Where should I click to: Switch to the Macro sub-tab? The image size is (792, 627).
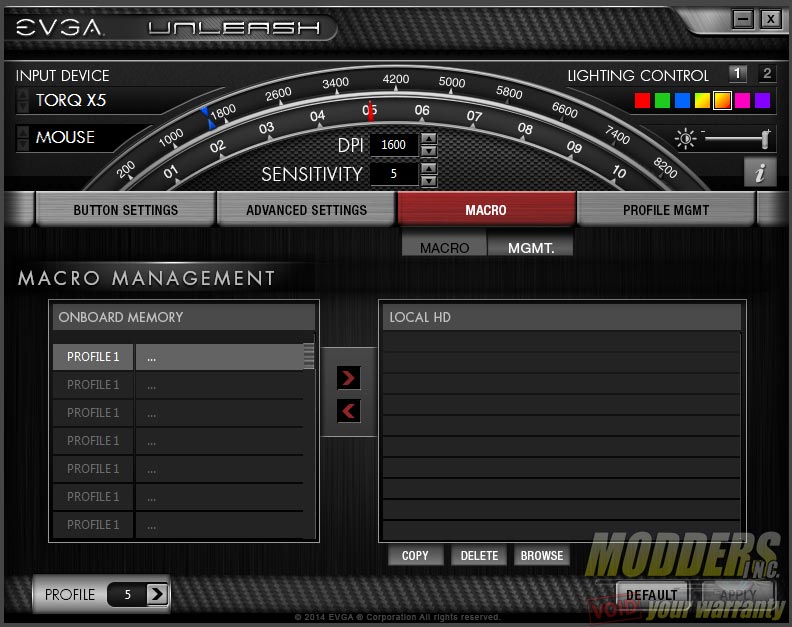click(444, 247)
